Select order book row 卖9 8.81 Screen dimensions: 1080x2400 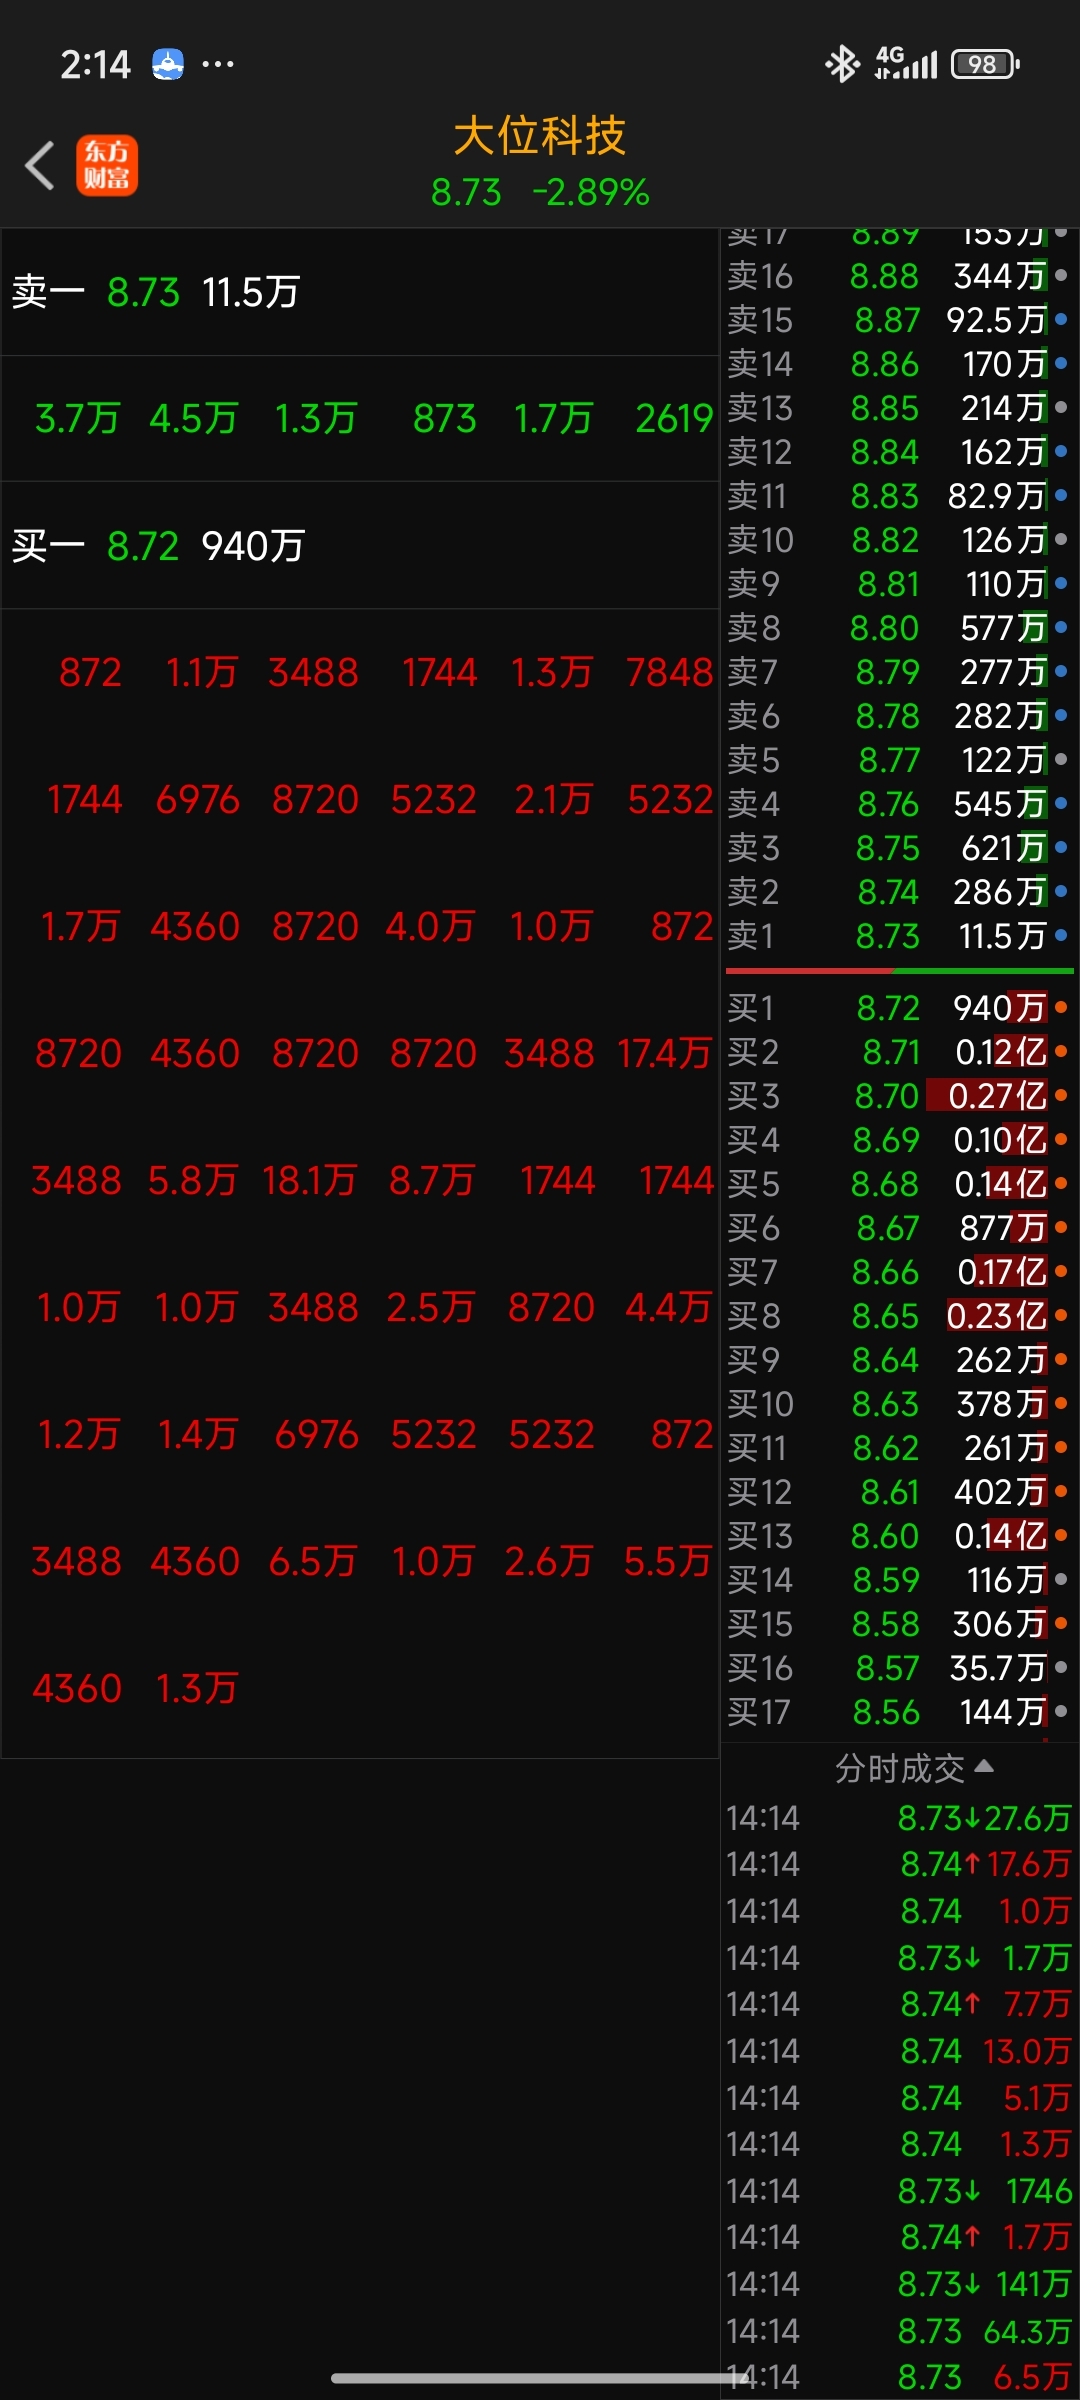(898, 583)
